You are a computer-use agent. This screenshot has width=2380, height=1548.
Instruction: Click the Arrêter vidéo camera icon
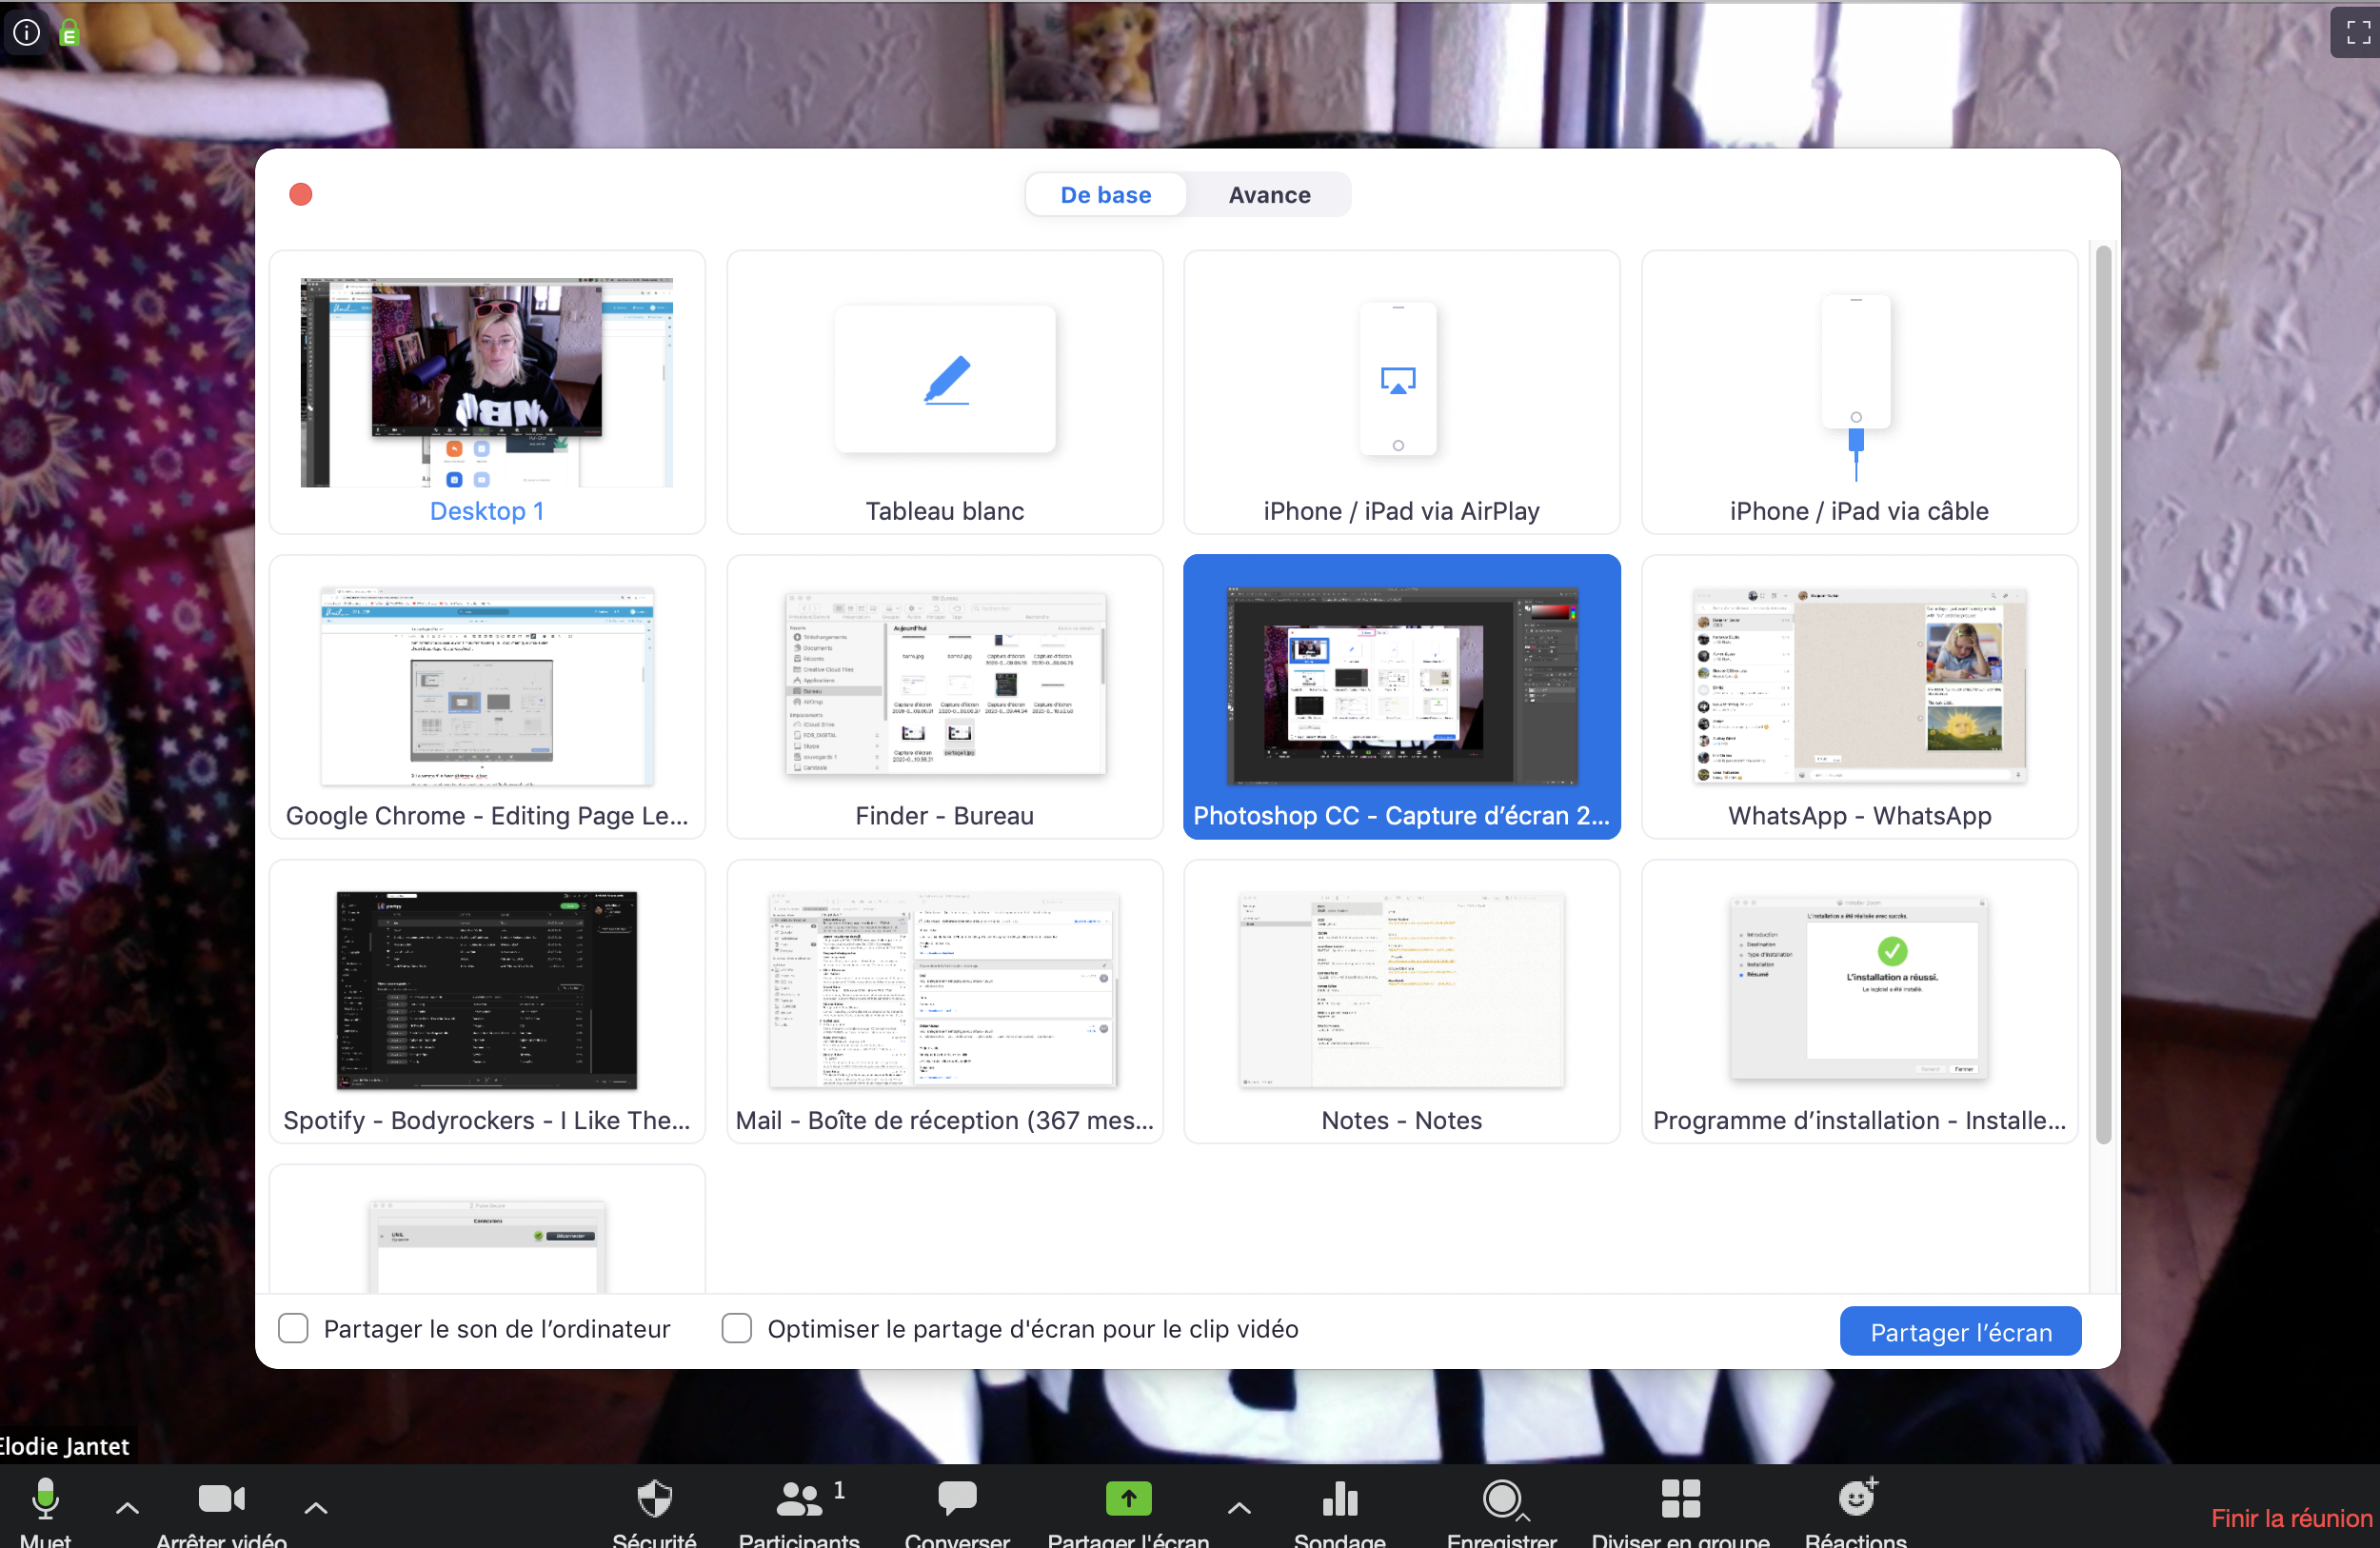[221, 1498]
